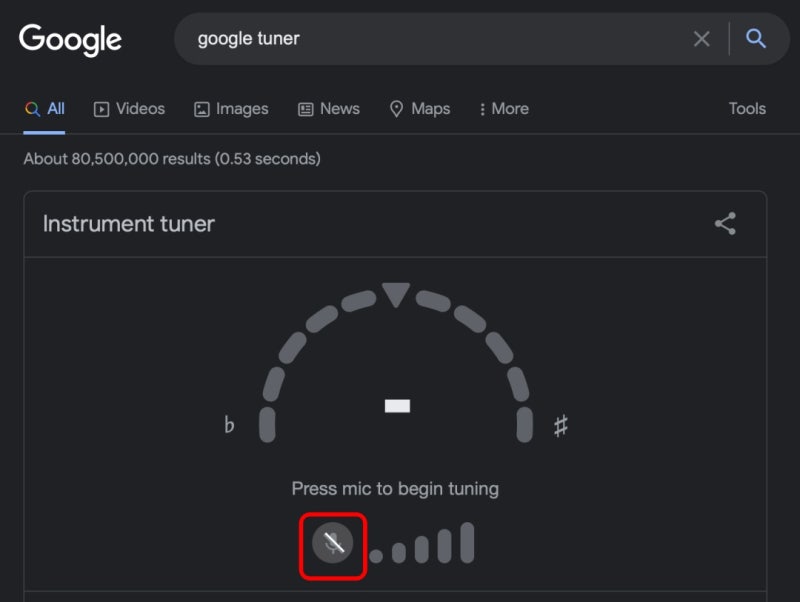Click the 'Press mic to begin tuning' text
Screen dimensions: 800x602
[395, 489]
